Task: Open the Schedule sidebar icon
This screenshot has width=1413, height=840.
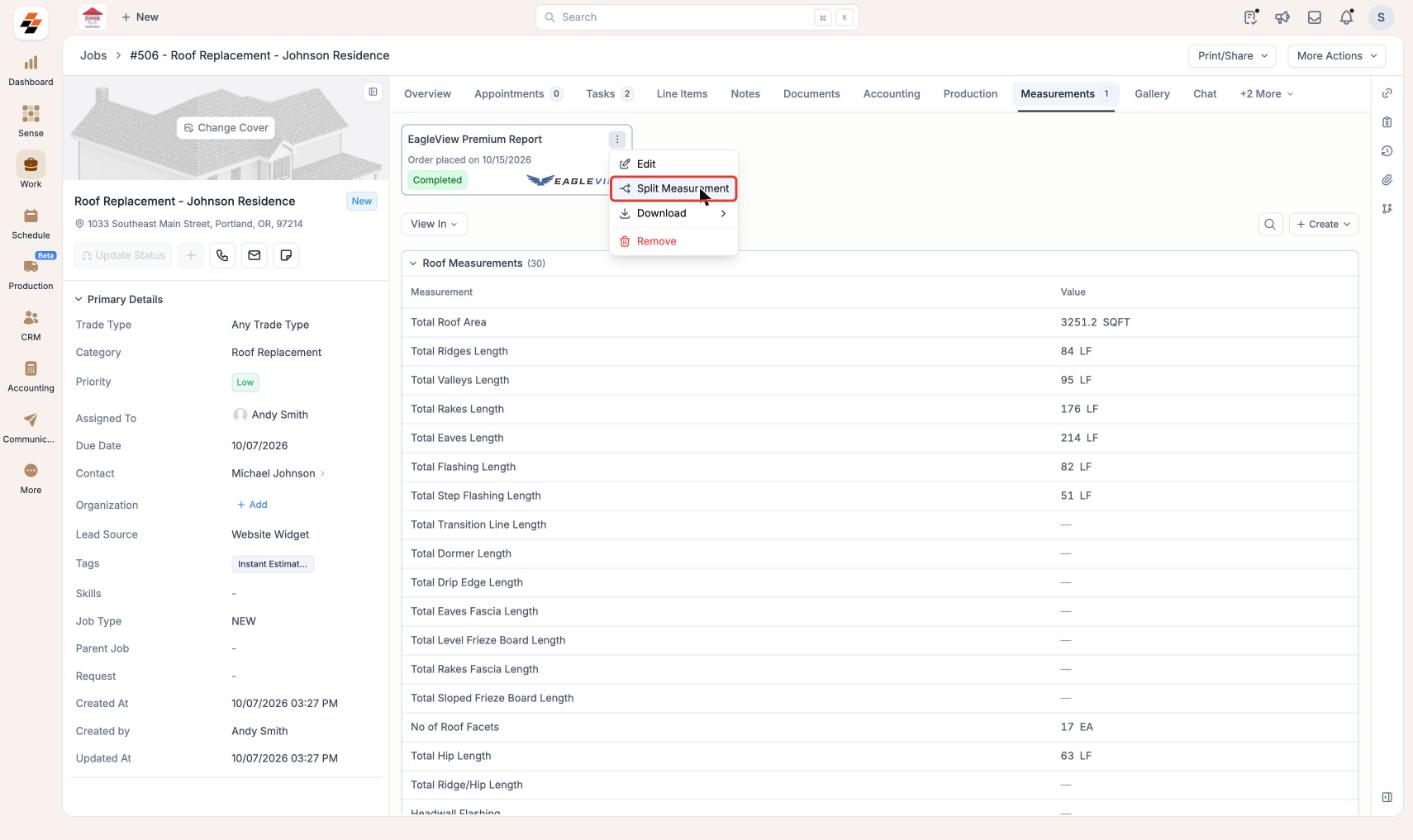Action: tap(30, 224)
